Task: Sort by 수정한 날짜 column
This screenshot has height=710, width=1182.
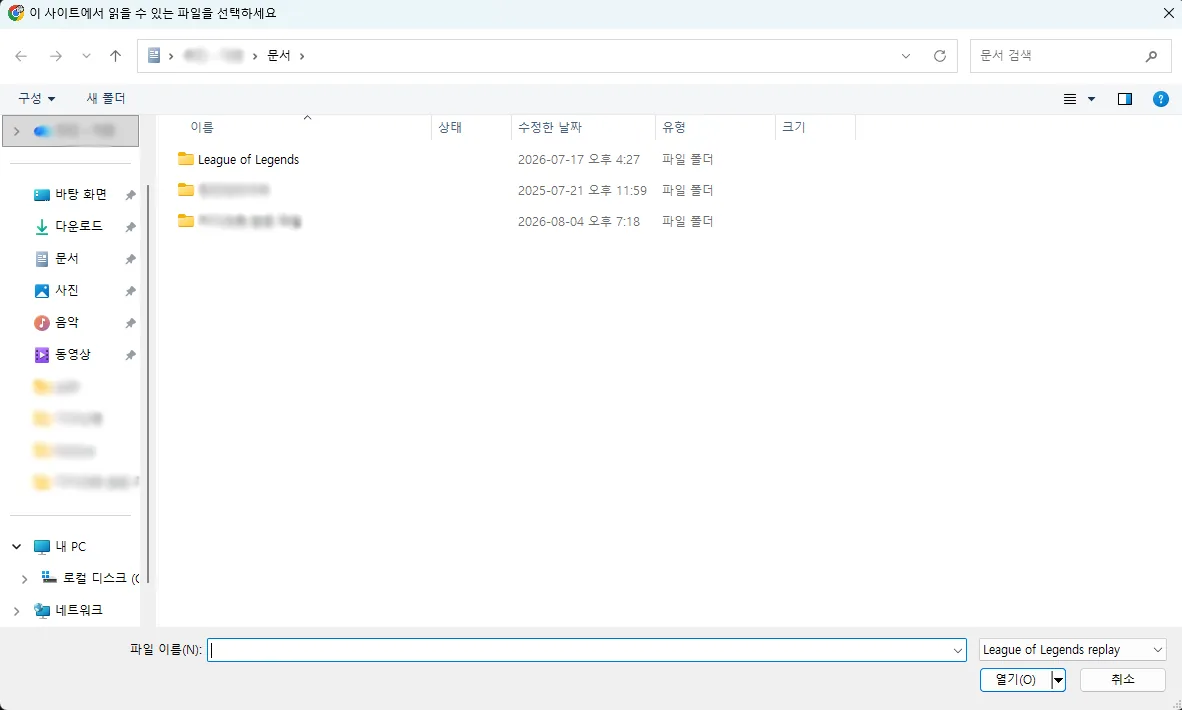Action: [583, 127]
